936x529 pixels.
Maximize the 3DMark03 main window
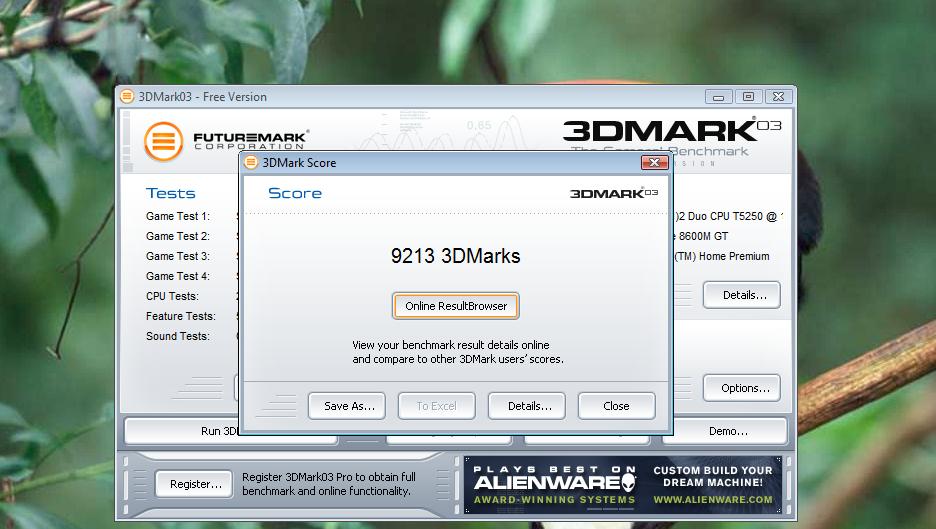[749, 97]
